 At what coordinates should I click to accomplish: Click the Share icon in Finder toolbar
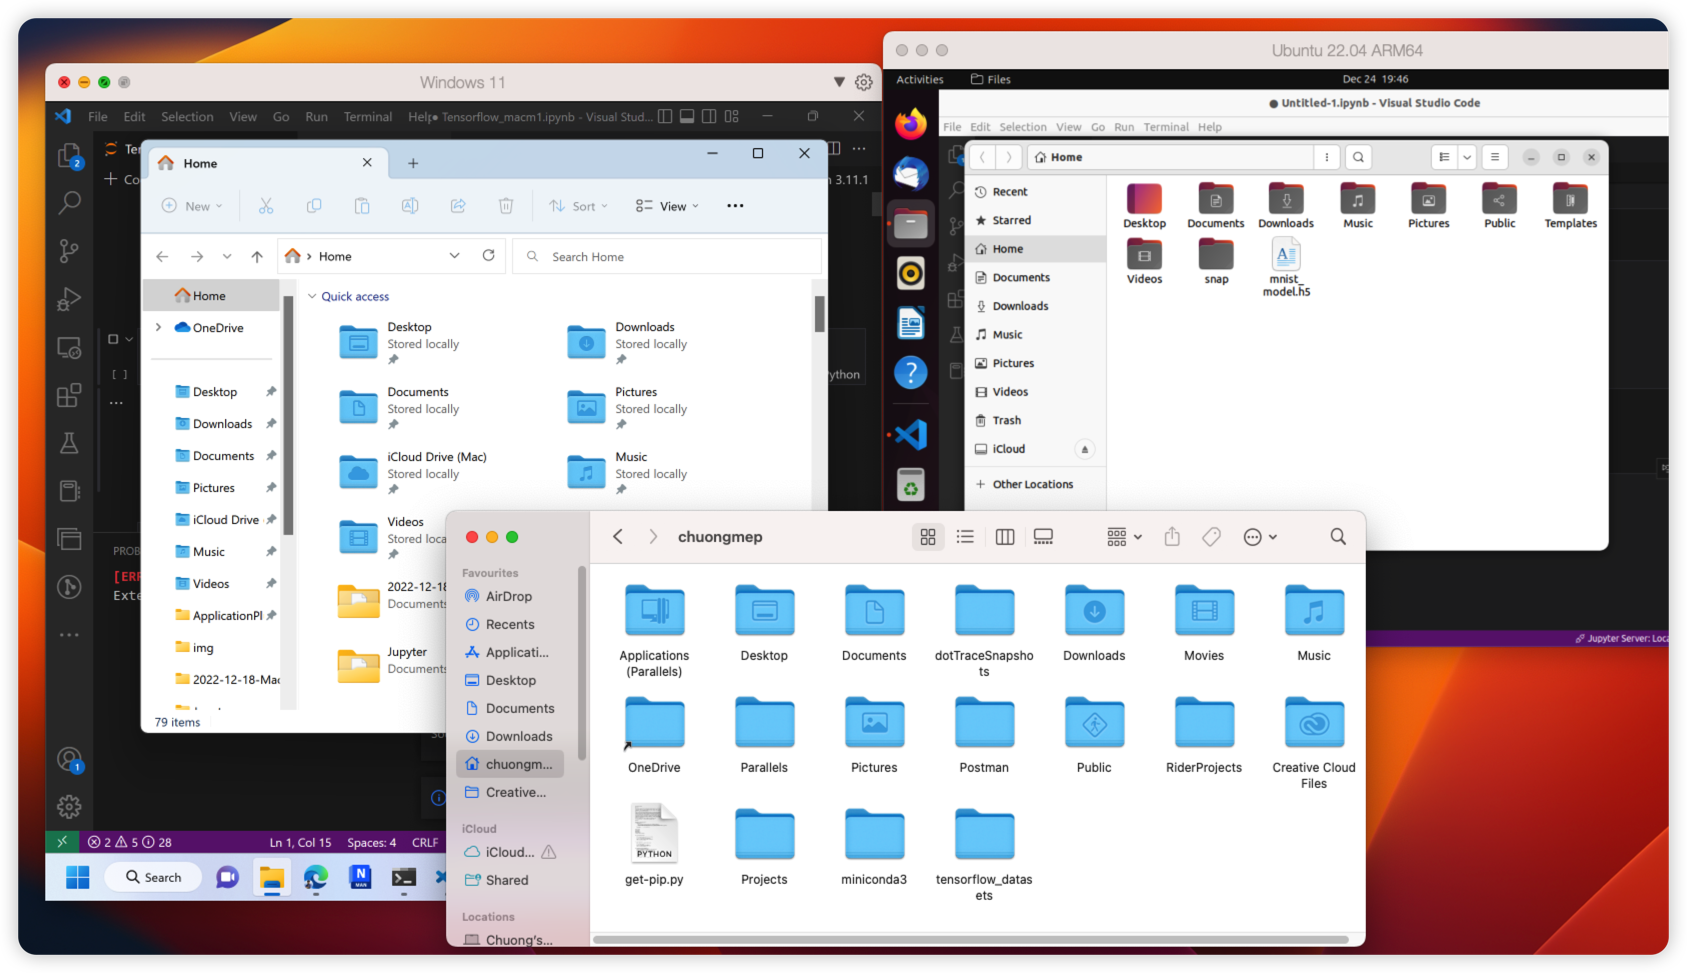1172,537
